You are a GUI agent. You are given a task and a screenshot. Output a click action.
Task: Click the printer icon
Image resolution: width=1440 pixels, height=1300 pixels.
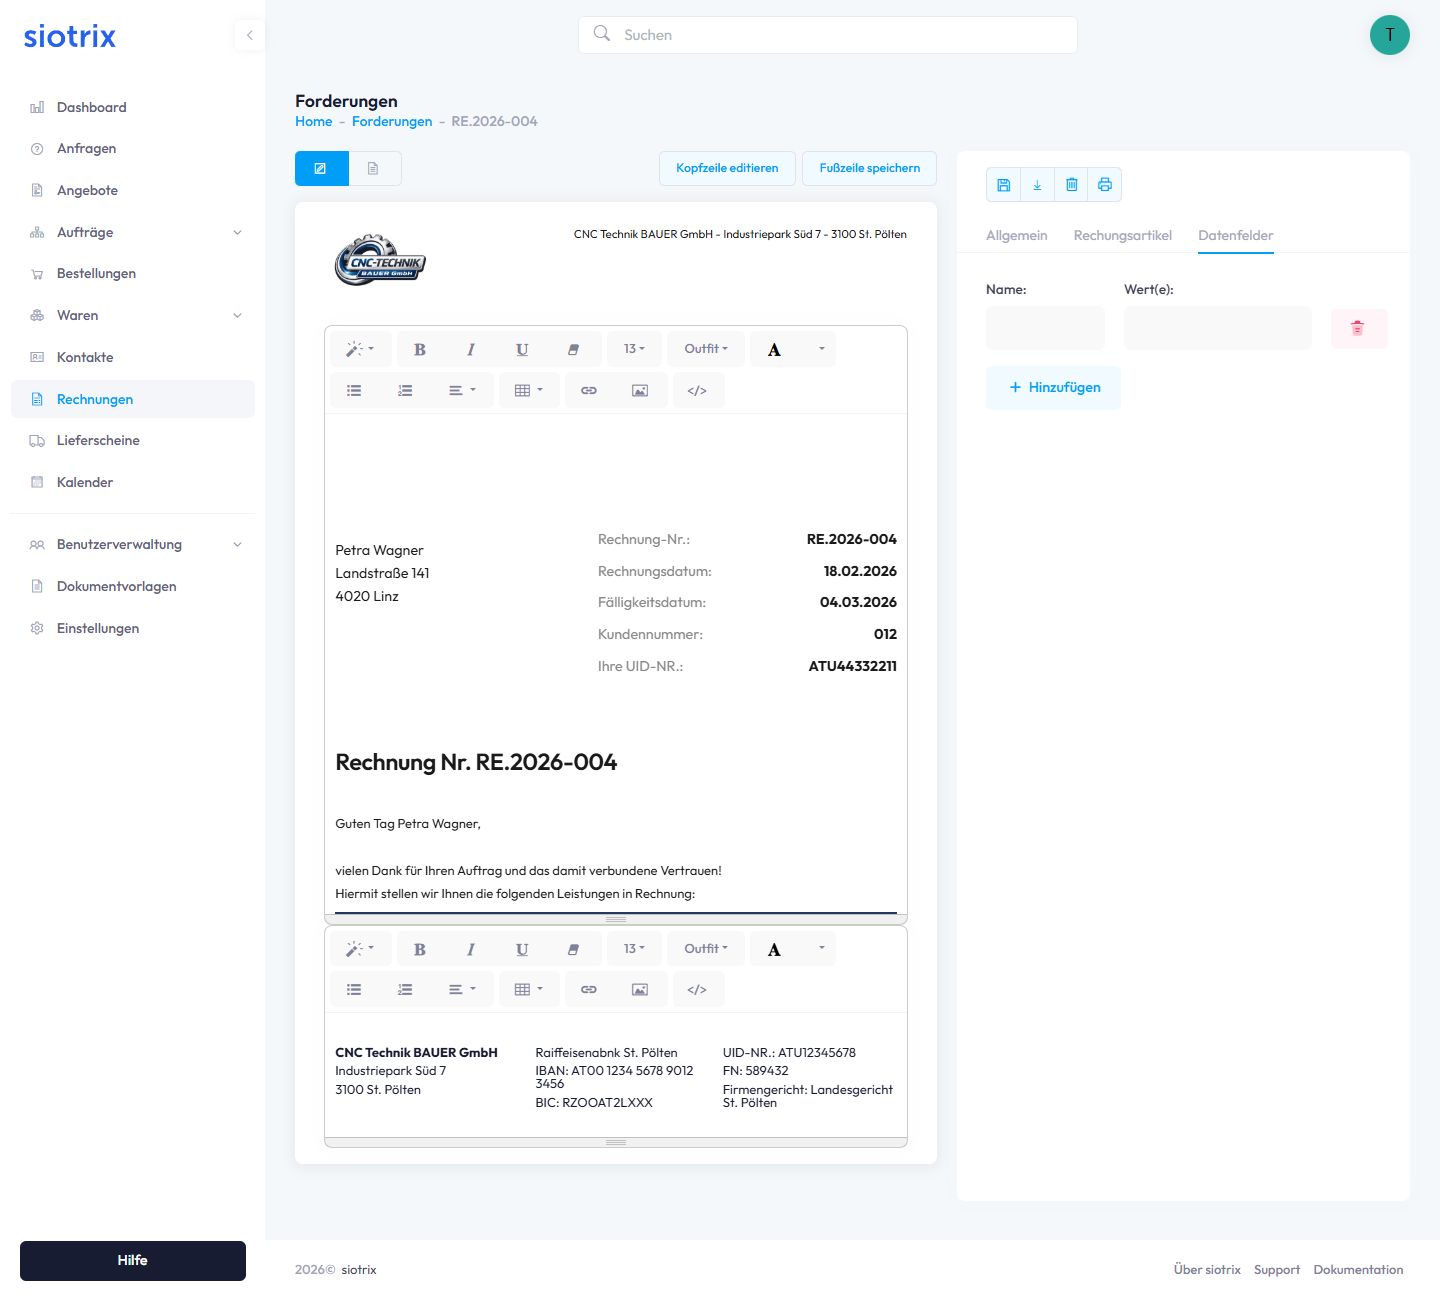click(x=1105, y=185)
